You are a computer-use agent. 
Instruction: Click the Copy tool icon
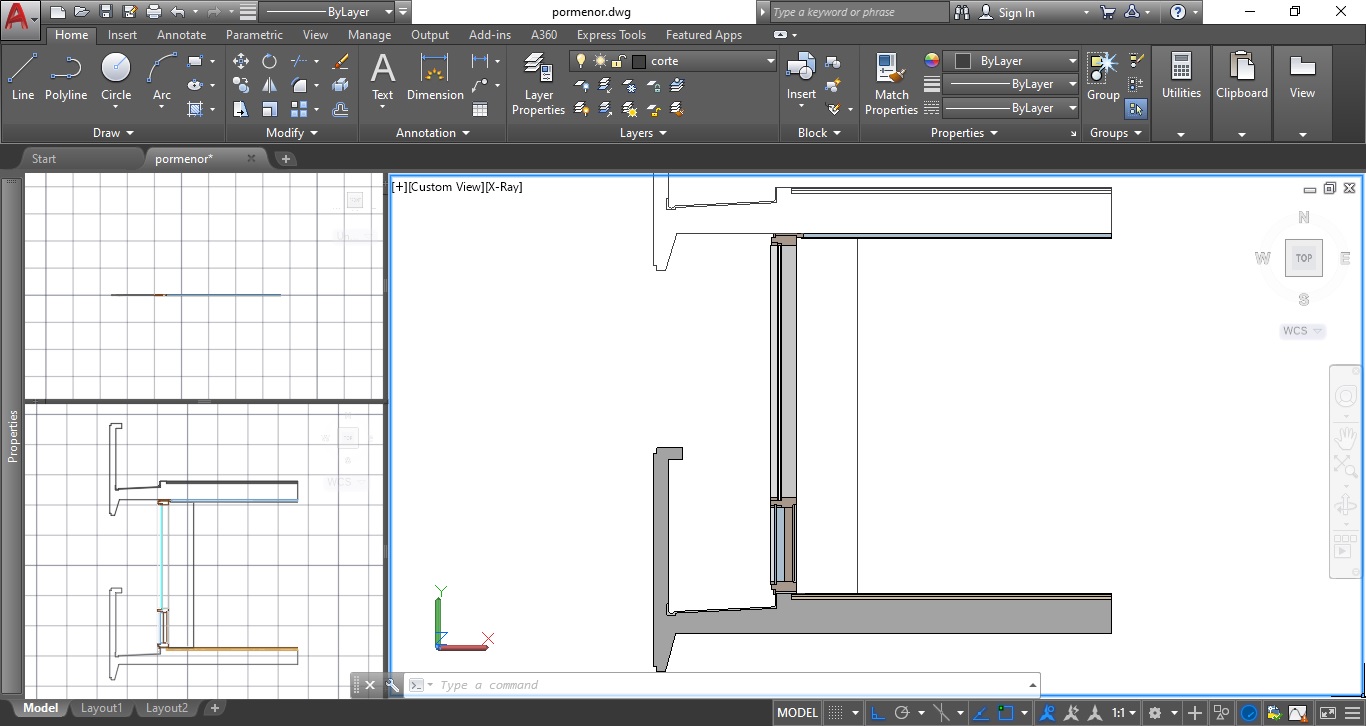pyautogui.click(x=241, y=85)
